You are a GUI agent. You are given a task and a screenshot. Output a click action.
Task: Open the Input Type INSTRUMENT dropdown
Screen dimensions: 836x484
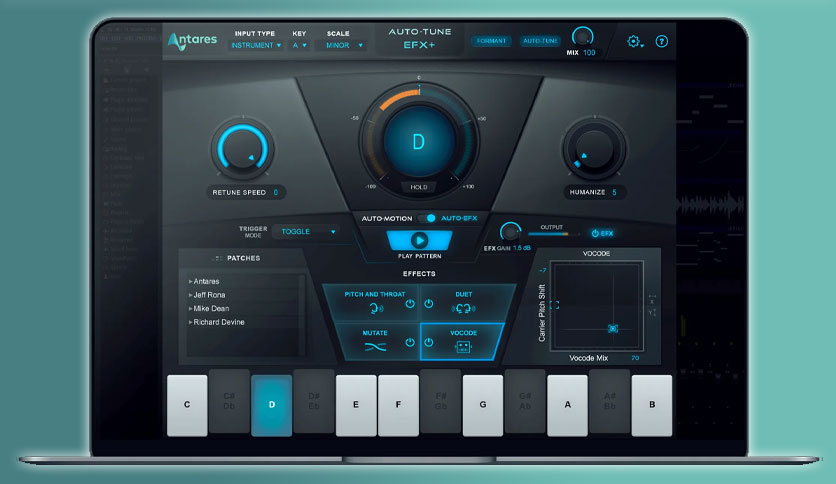[x=256, y=46]
